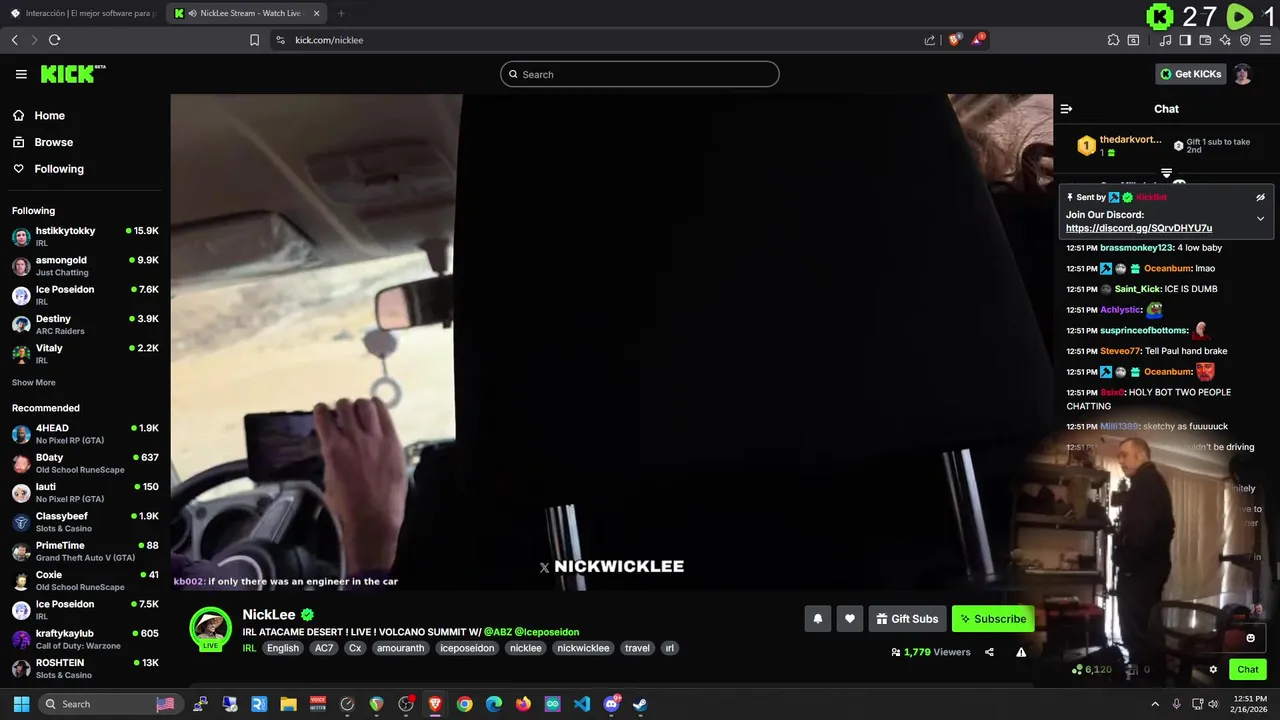This screenshot has width=1280, height=720.
Task: Open Brave VPN shield icon
Action: (1245, 40)
